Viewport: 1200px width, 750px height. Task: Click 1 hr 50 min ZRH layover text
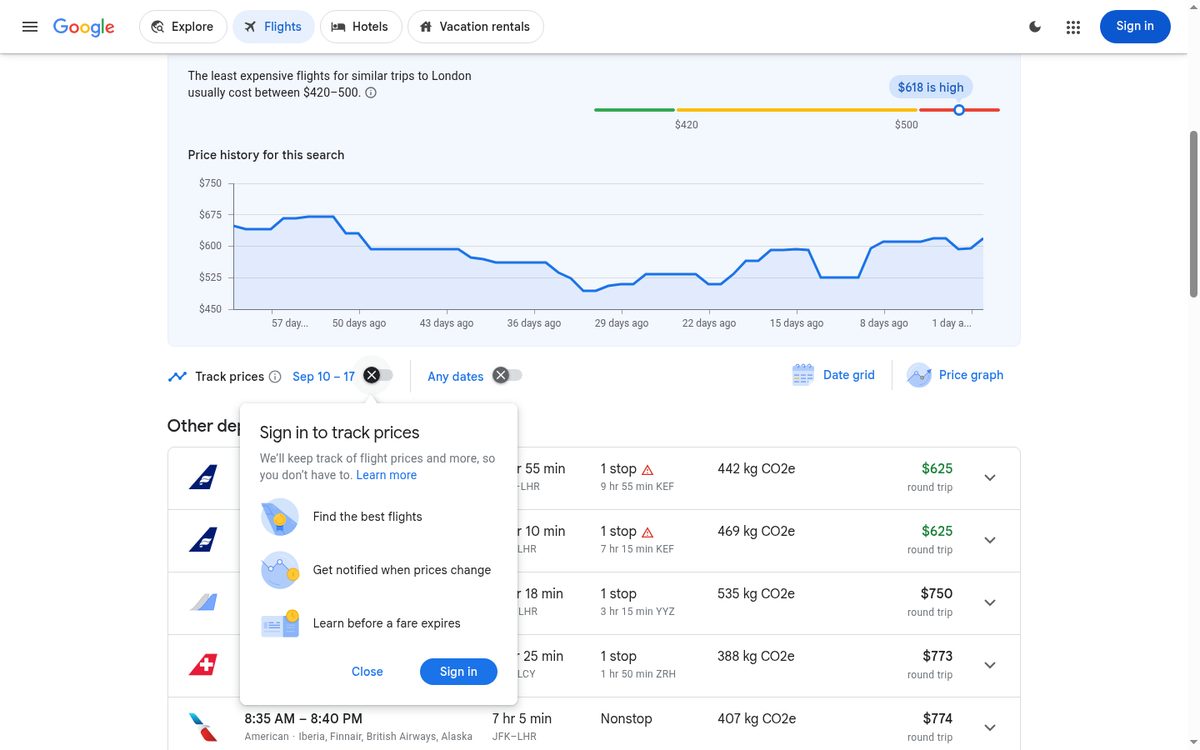(638, 674)
